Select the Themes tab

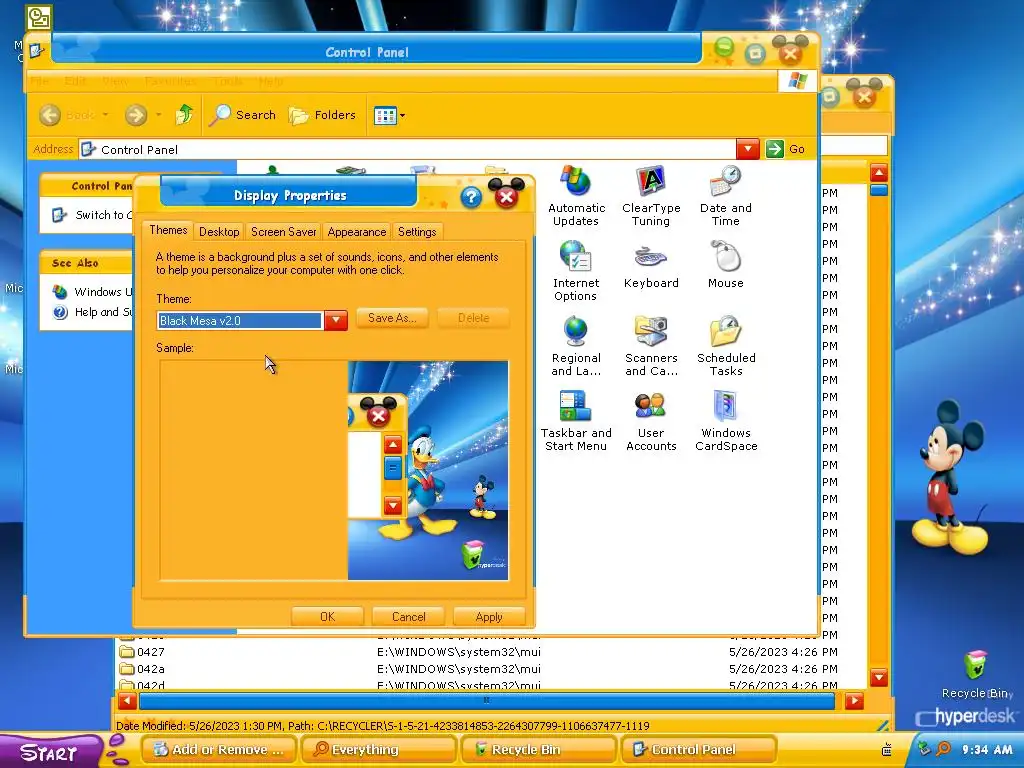[x=168, y=230]
